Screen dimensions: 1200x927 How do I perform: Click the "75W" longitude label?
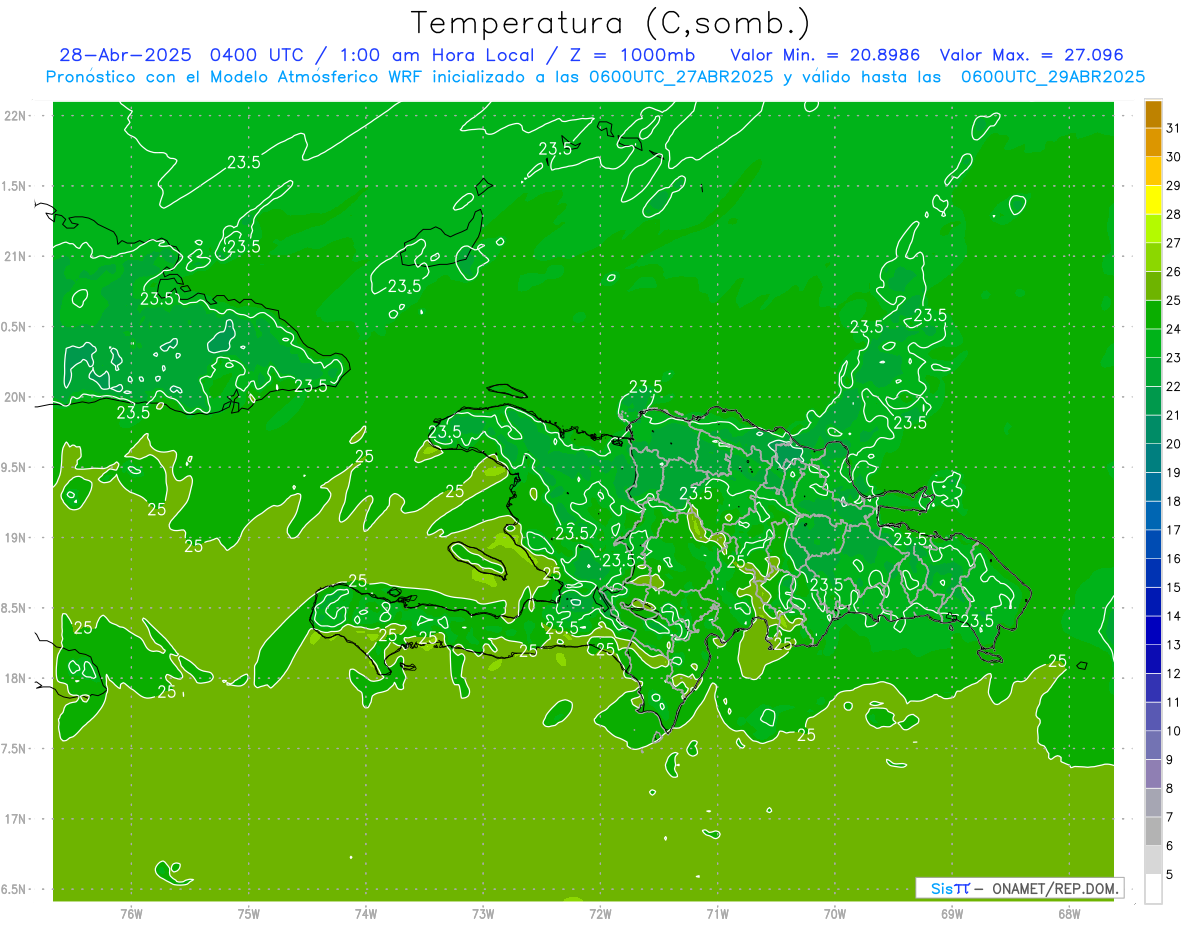pyautogui.click(x=249, y=913)
